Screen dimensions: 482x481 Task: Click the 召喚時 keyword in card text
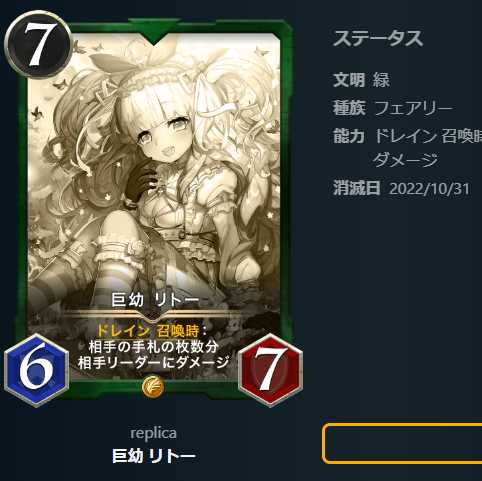178,331
